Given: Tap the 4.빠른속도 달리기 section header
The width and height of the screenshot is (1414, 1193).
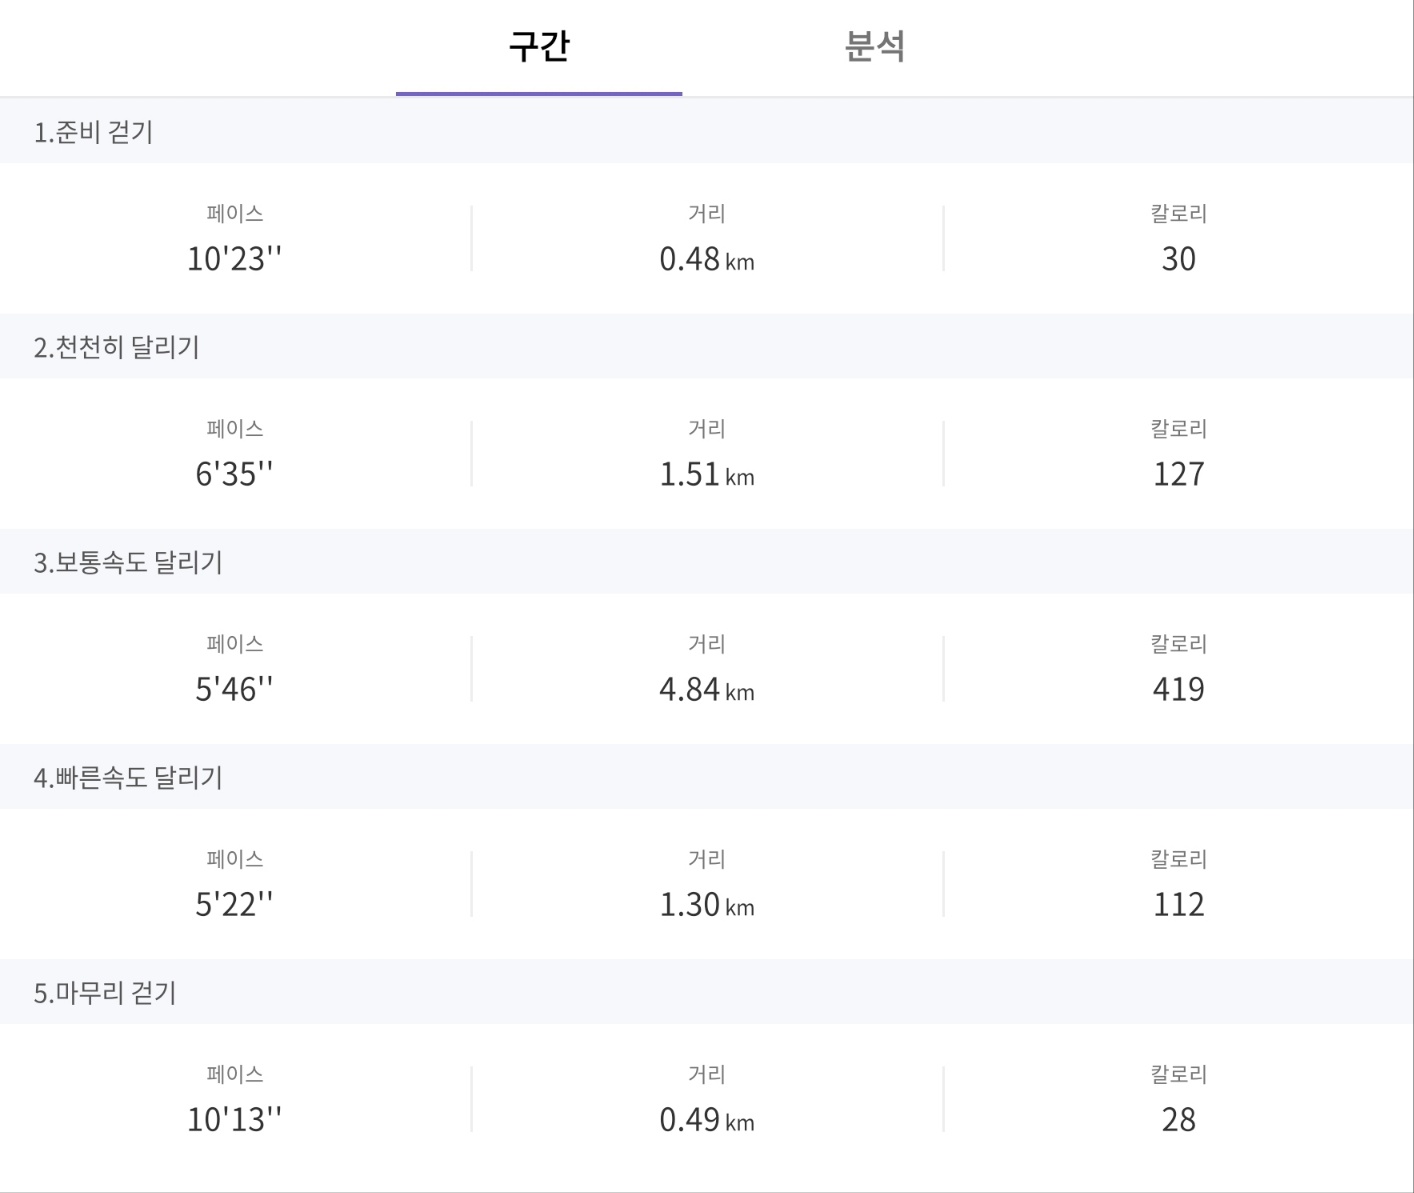Looking at the screenshot, I should coord(128,777).
